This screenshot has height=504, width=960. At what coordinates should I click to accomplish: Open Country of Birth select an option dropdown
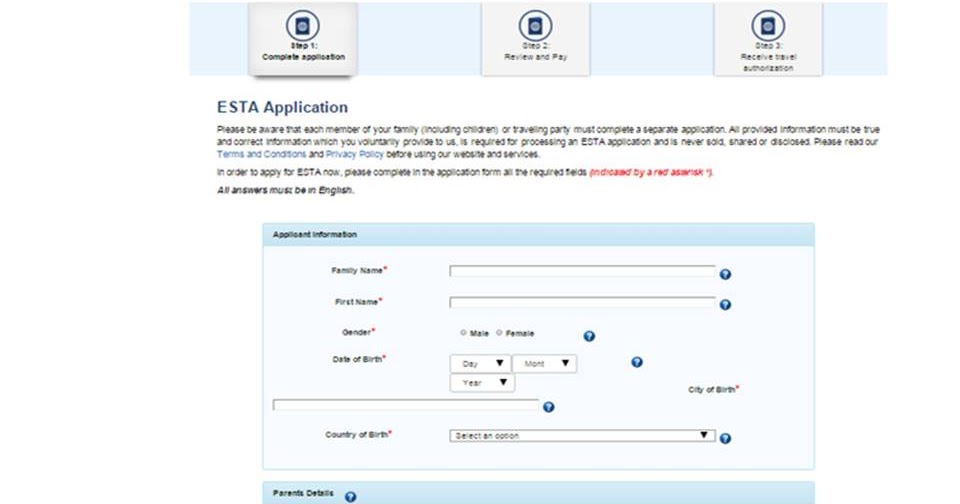pyautogui.click(x=582, y=435)
